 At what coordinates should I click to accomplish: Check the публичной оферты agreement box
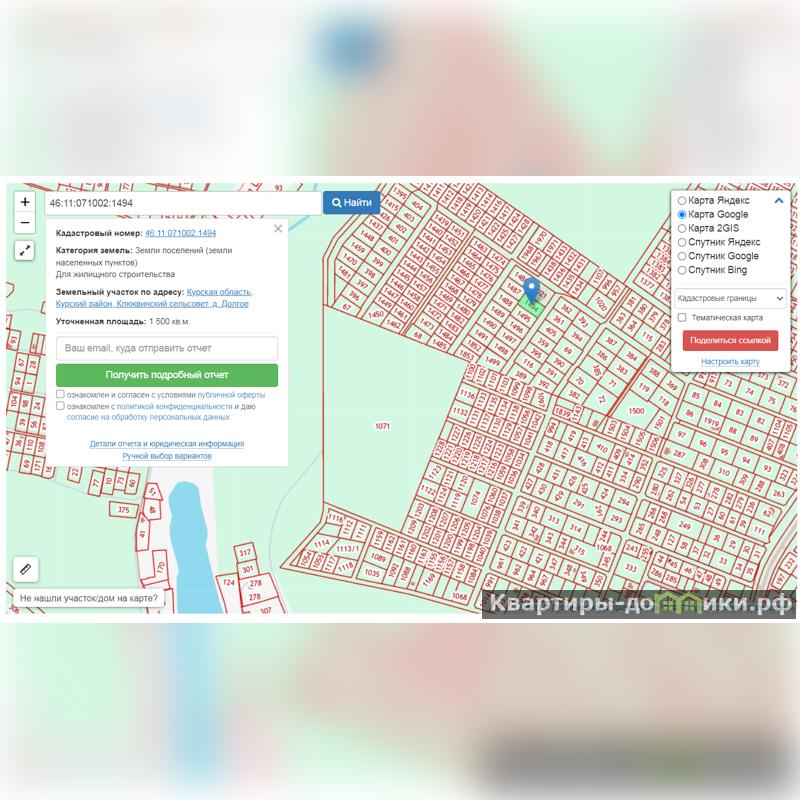[61, 395]
